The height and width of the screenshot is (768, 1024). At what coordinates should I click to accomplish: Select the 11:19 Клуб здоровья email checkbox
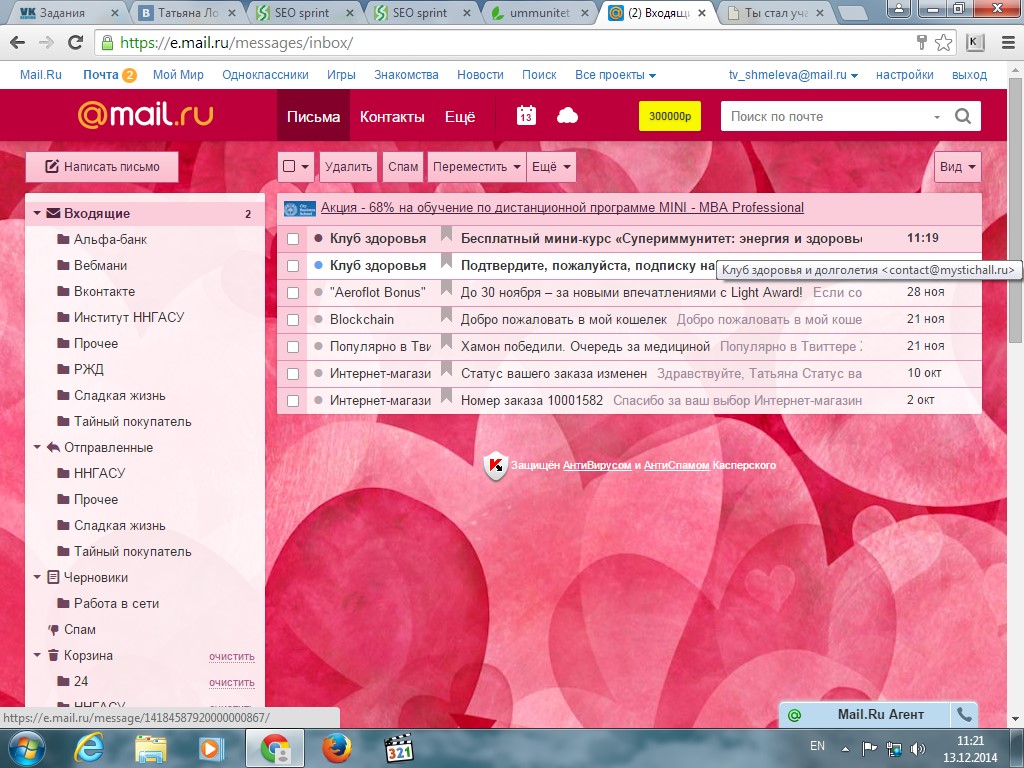coord(293,239)
